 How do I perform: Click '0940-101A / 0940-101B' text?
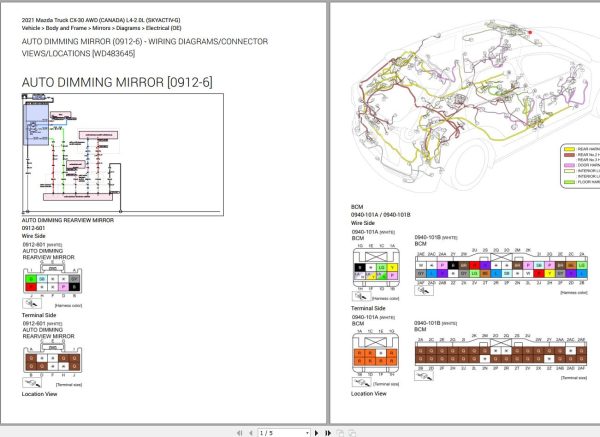pyautogui.click(x=380, y=215)
